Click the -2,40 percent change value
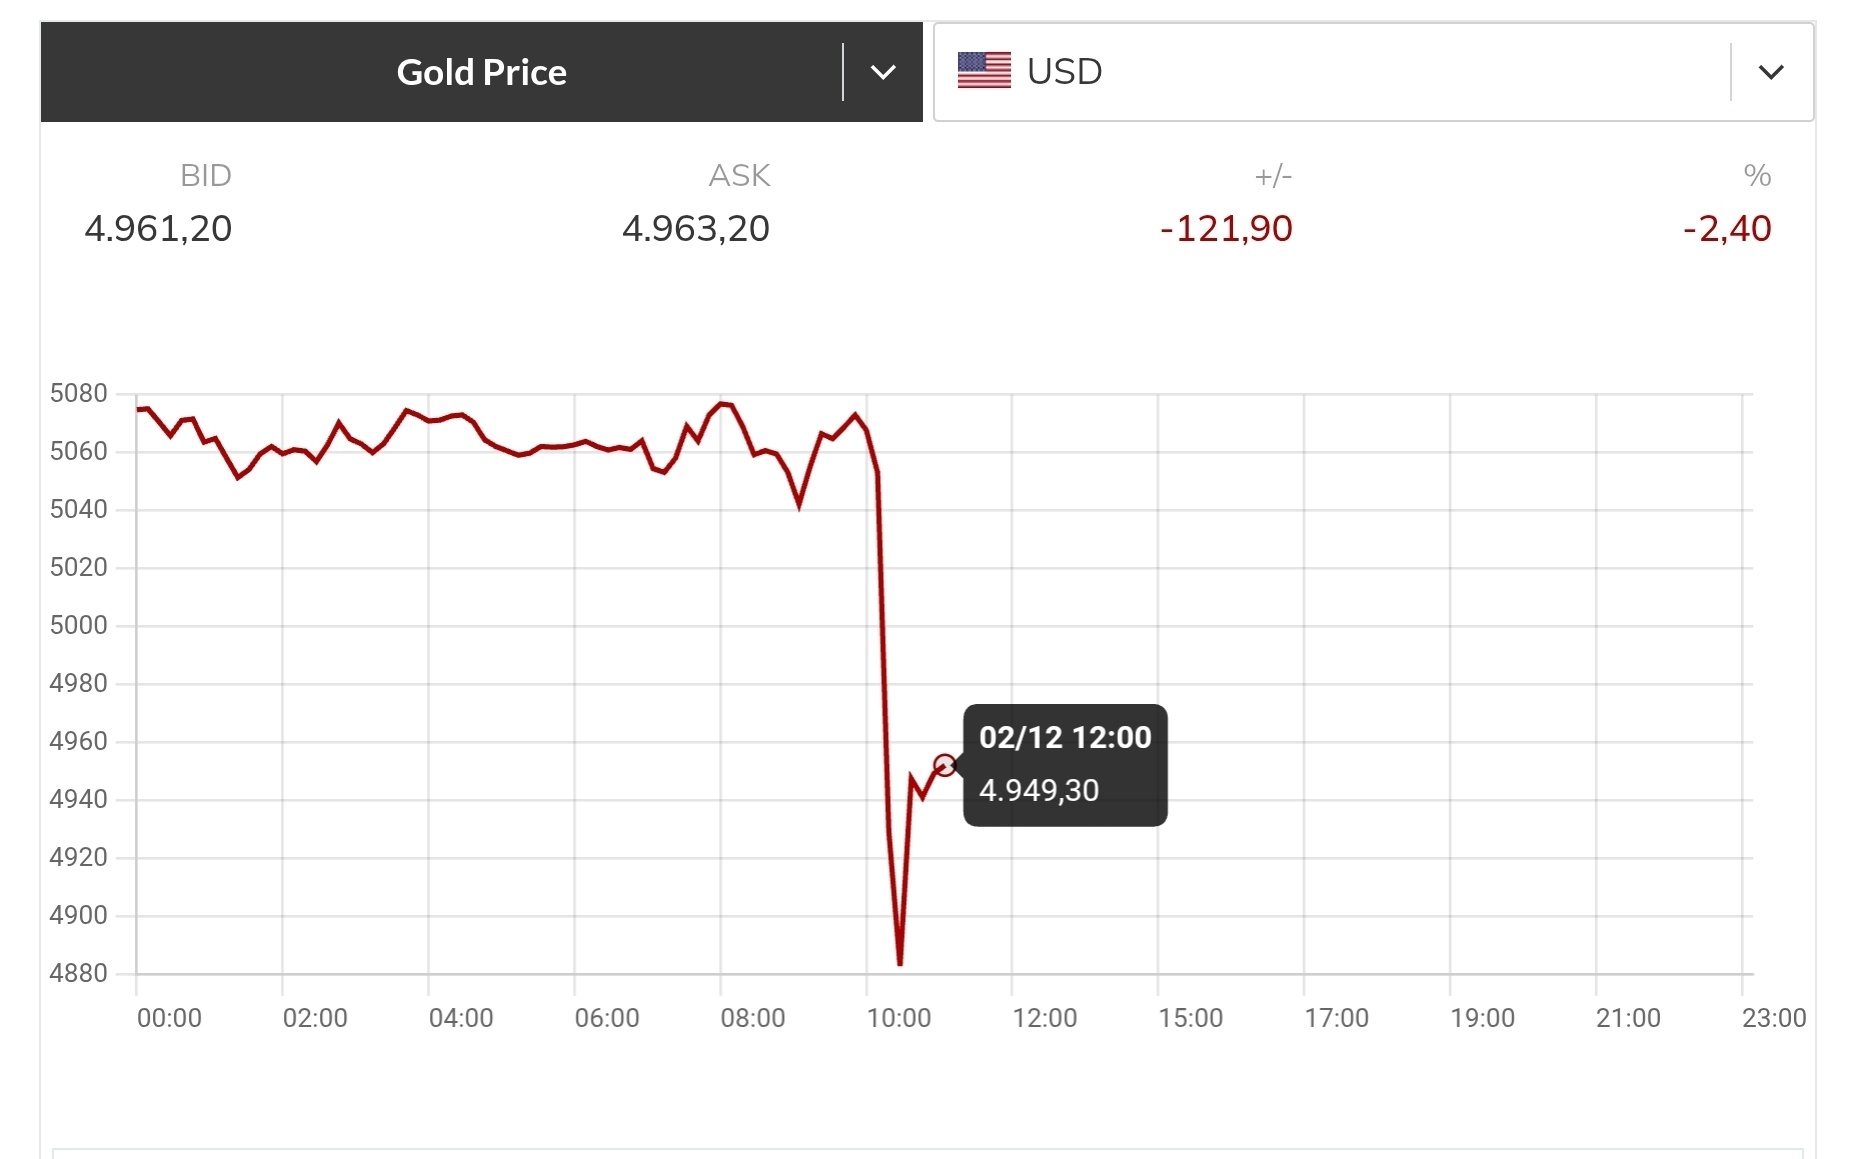 pyautogui.click(x=1727, y=229)
